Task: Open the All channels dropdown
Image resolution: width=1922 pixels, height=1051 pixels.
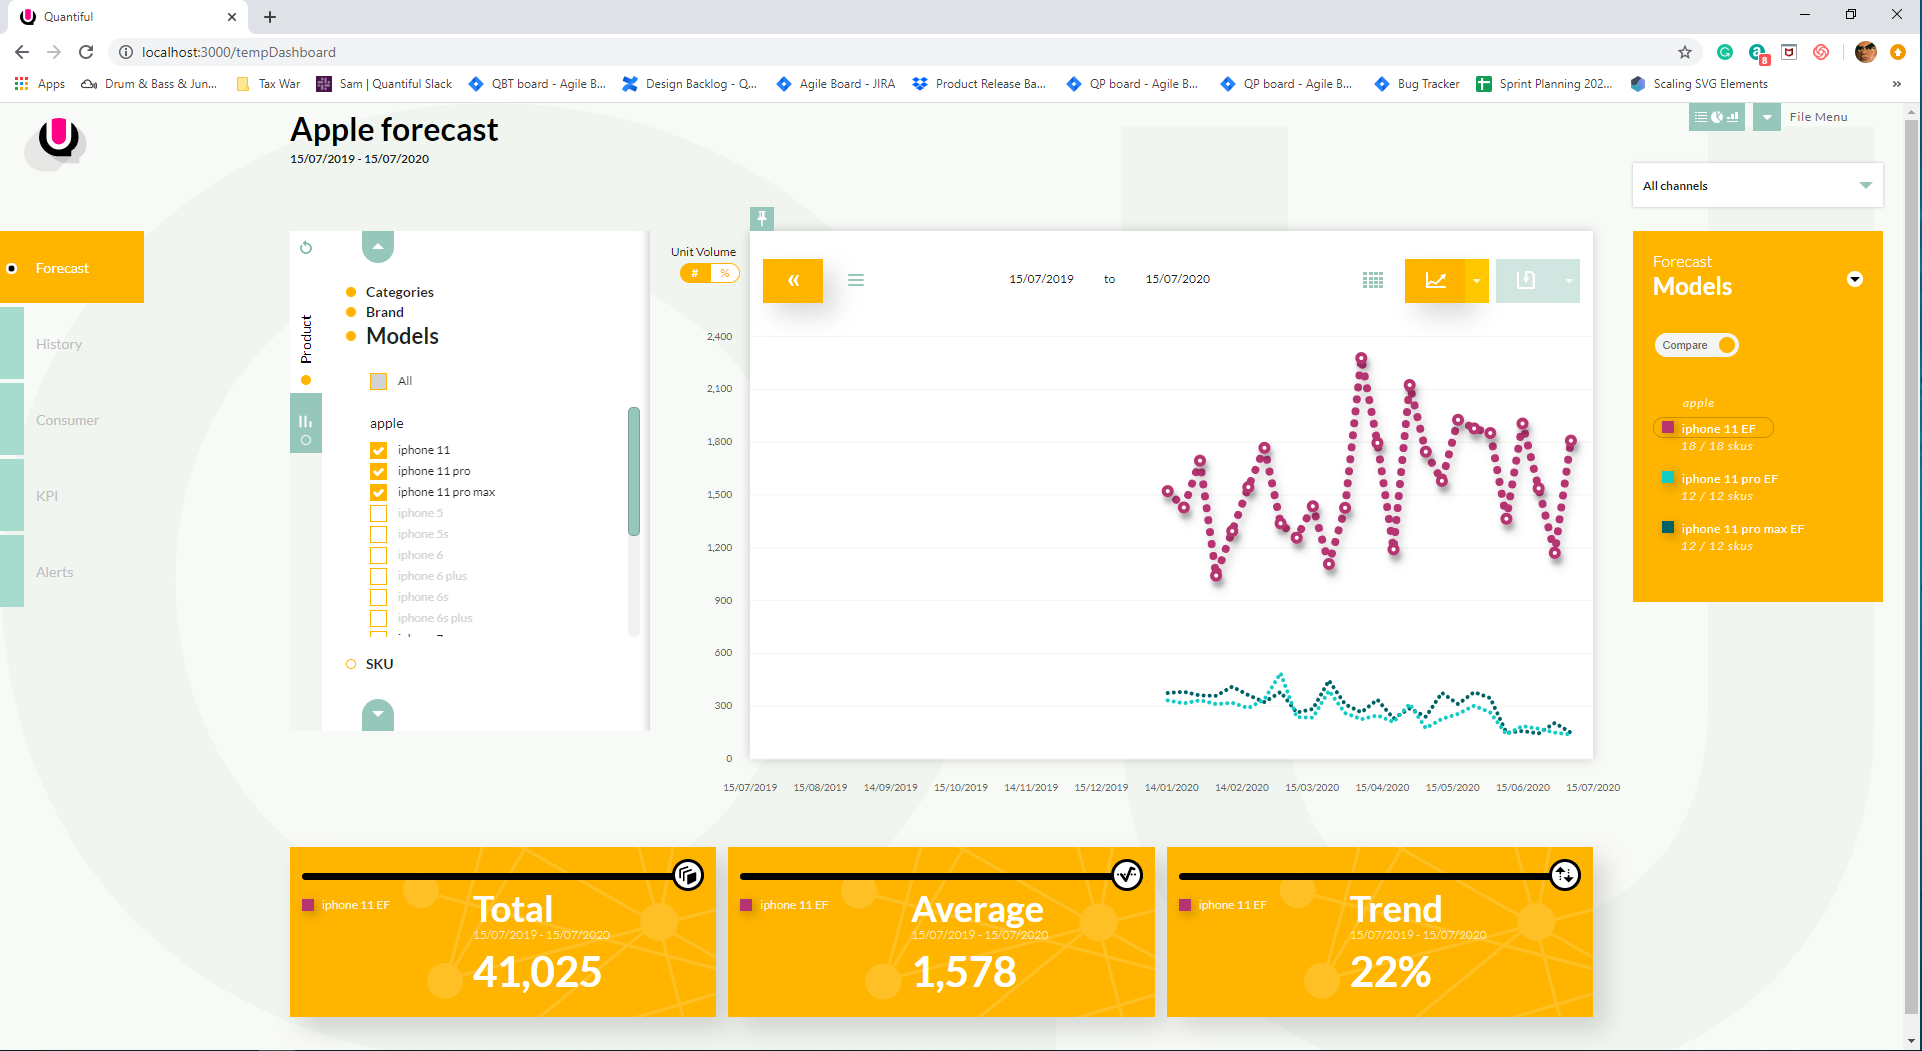Action: tap(1757, 186)
